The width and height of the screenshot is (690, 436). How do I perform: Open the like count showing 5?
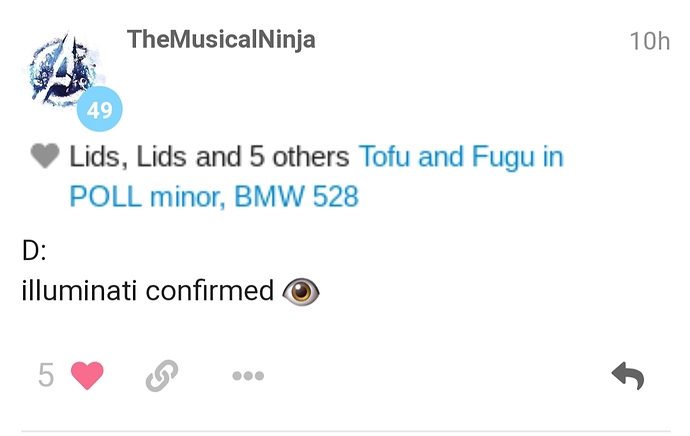46,375
